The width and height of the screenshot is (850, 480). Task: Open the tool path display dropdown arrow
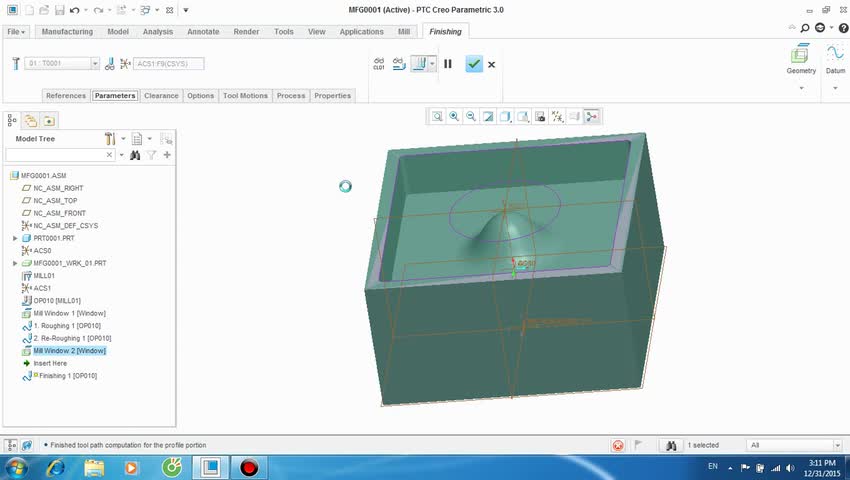[x=432, y=64]
